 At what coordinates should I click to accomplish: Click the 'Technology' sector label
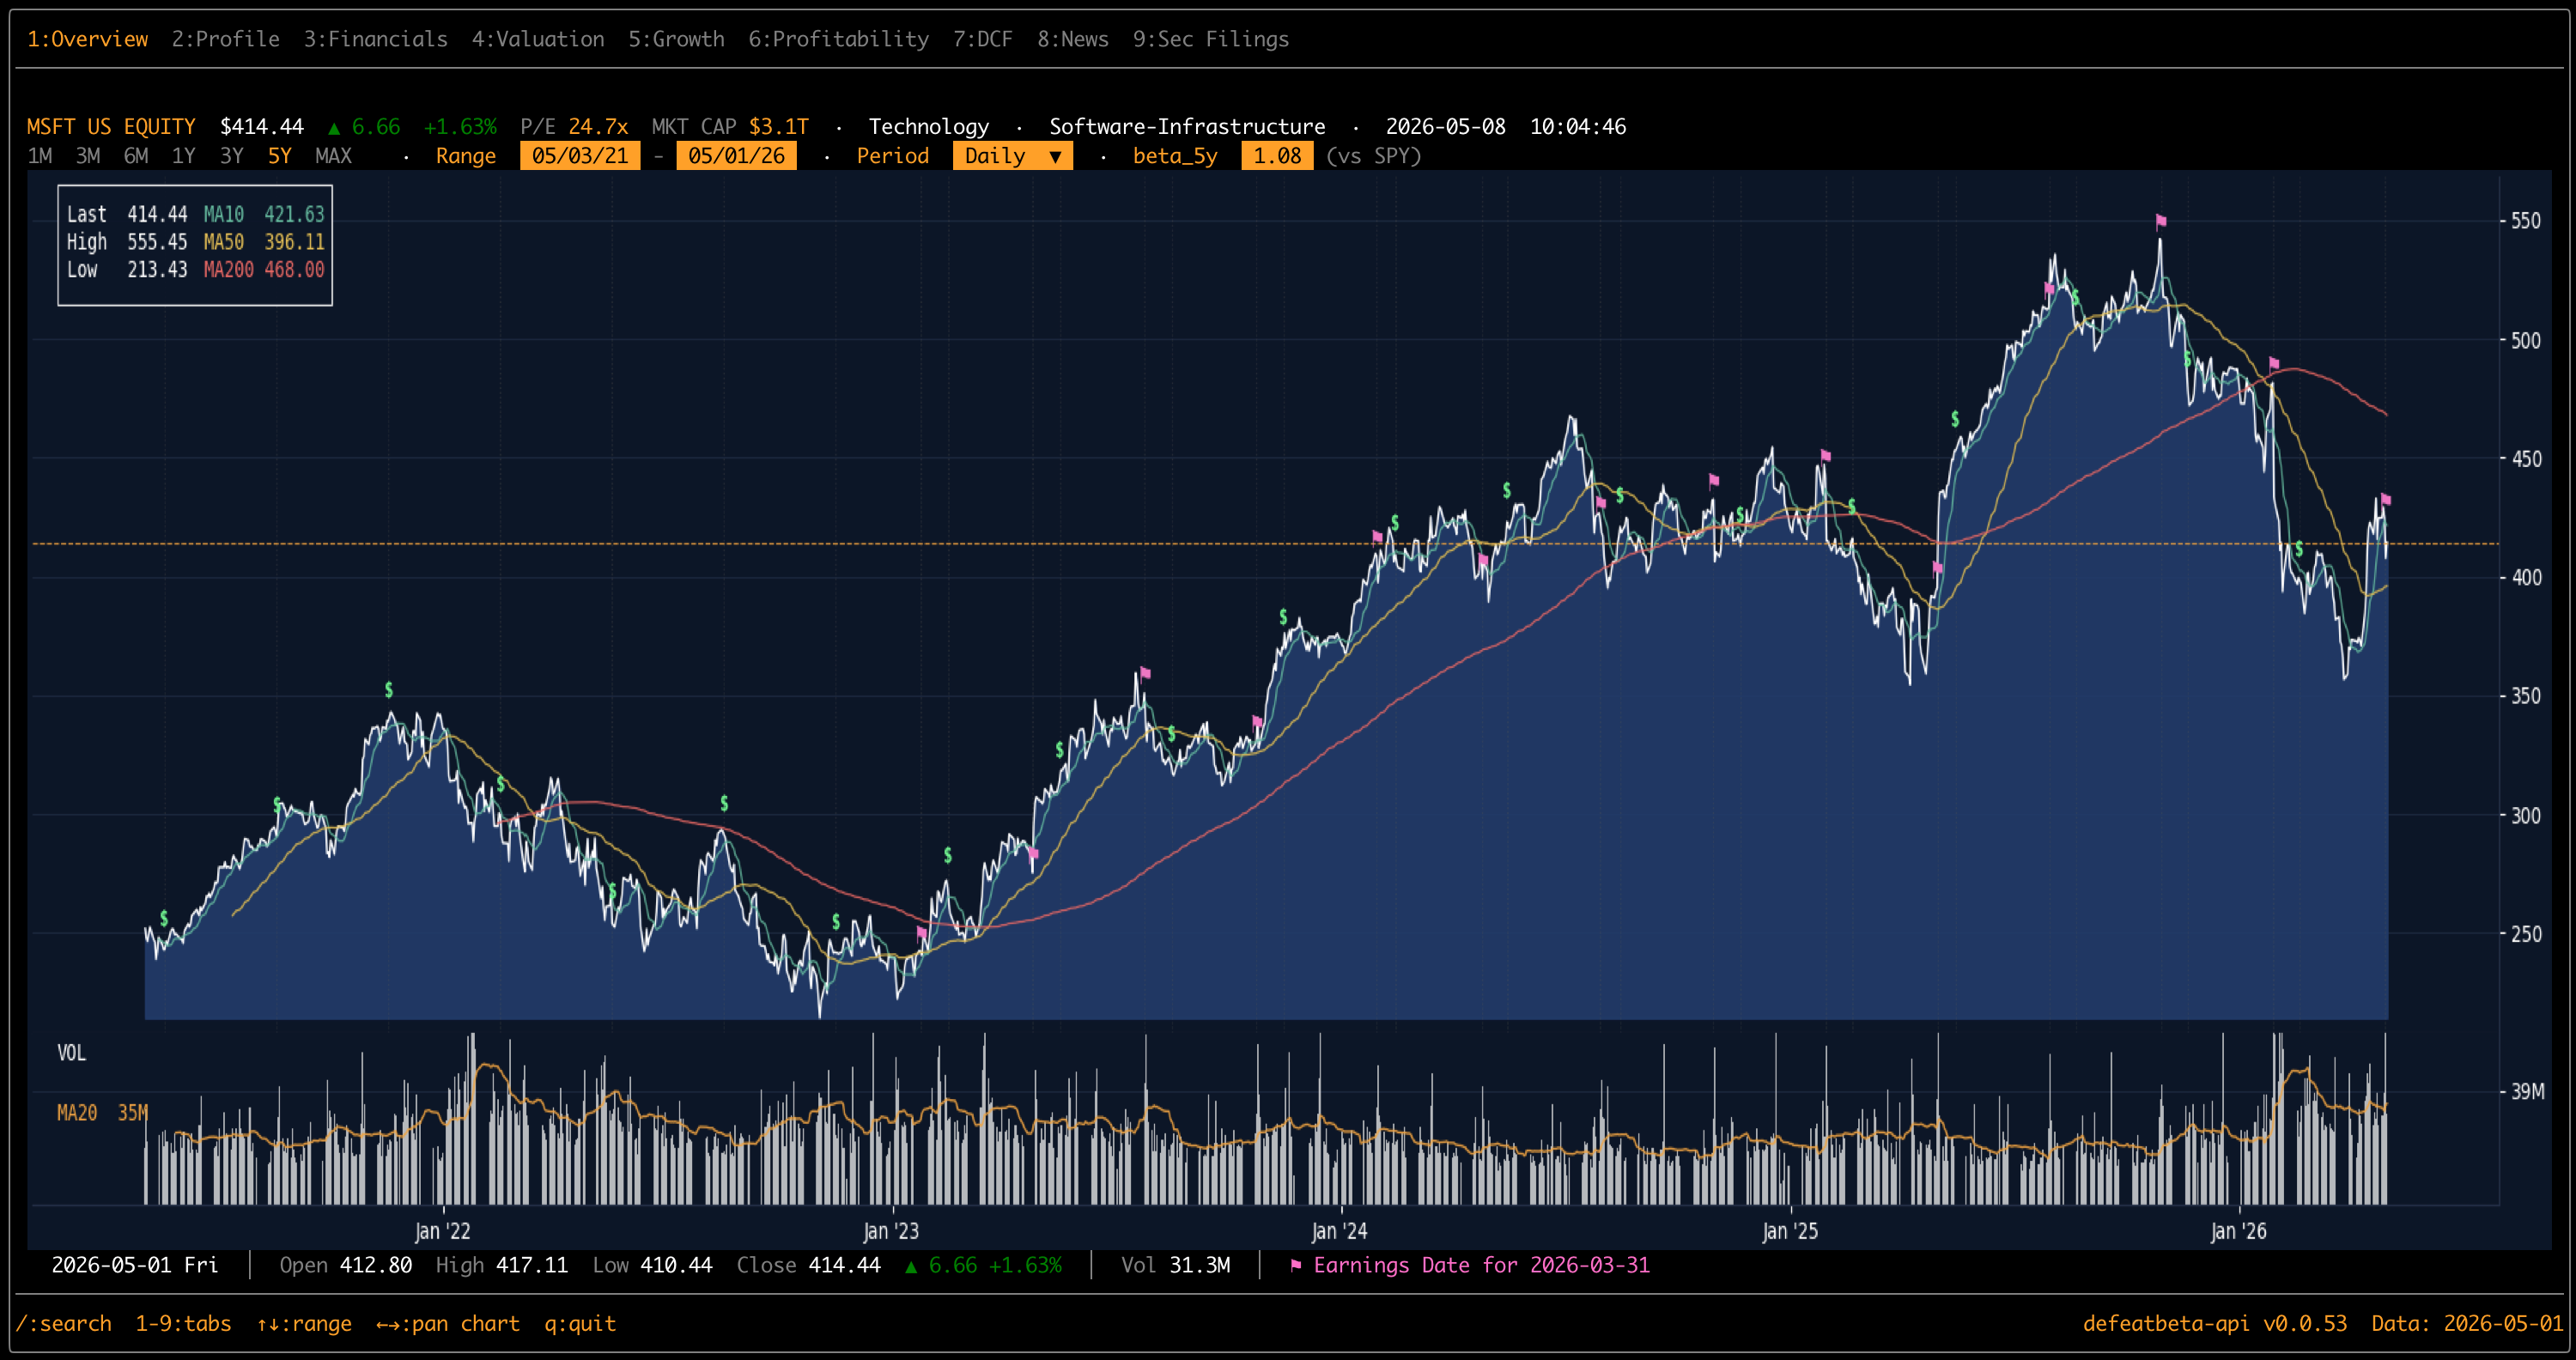[x=929, y=127]
